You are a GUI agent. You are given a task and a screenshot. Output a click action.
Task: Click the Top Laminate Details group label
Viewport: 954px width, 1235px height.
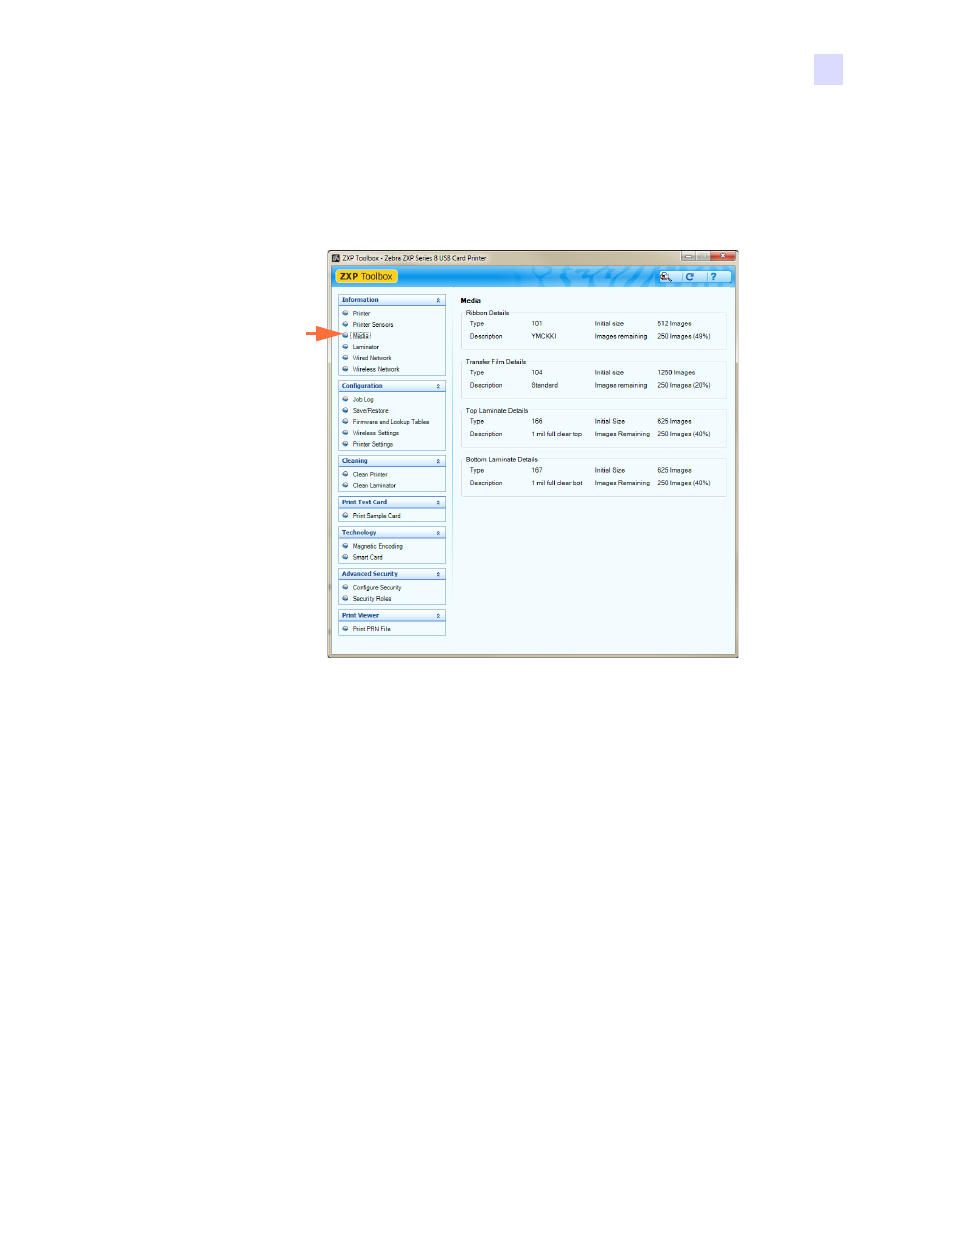tap(497, 411)
